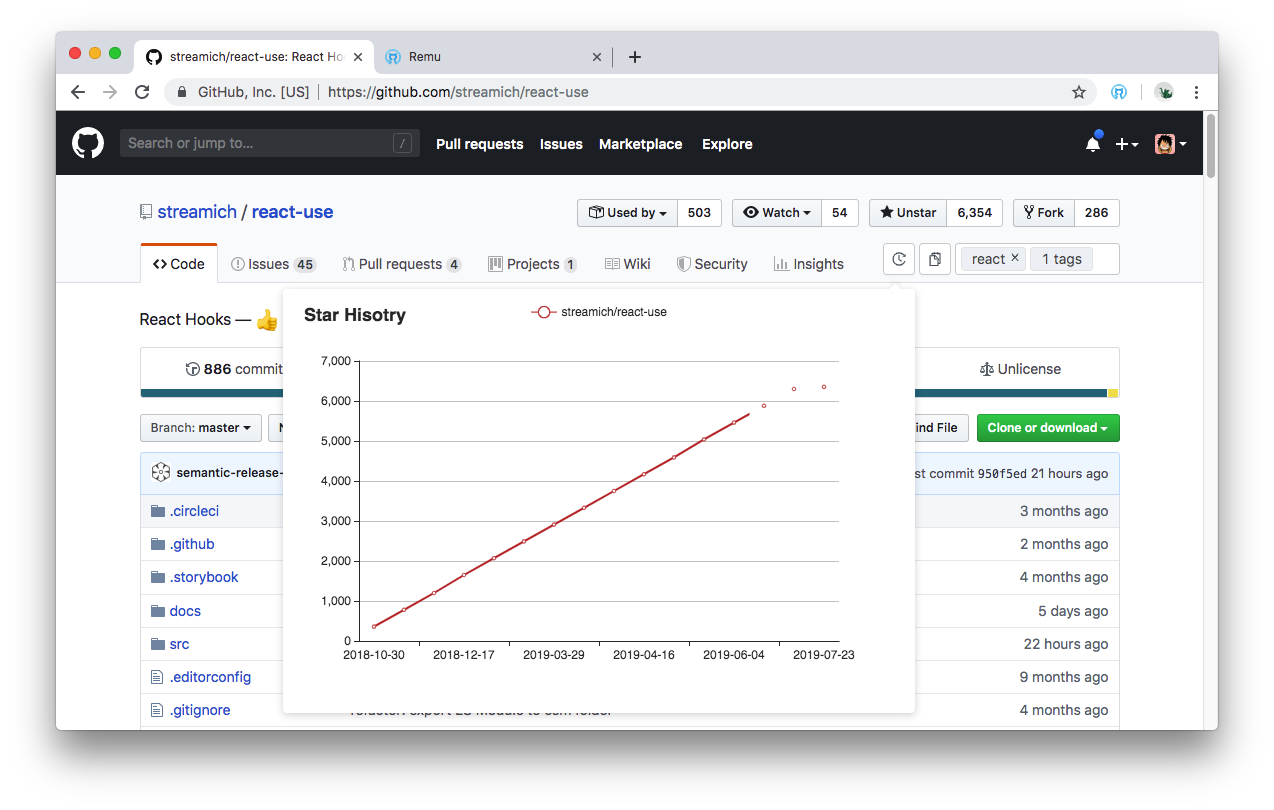
Task: Open a new browser tab
Action: (634, 57)
